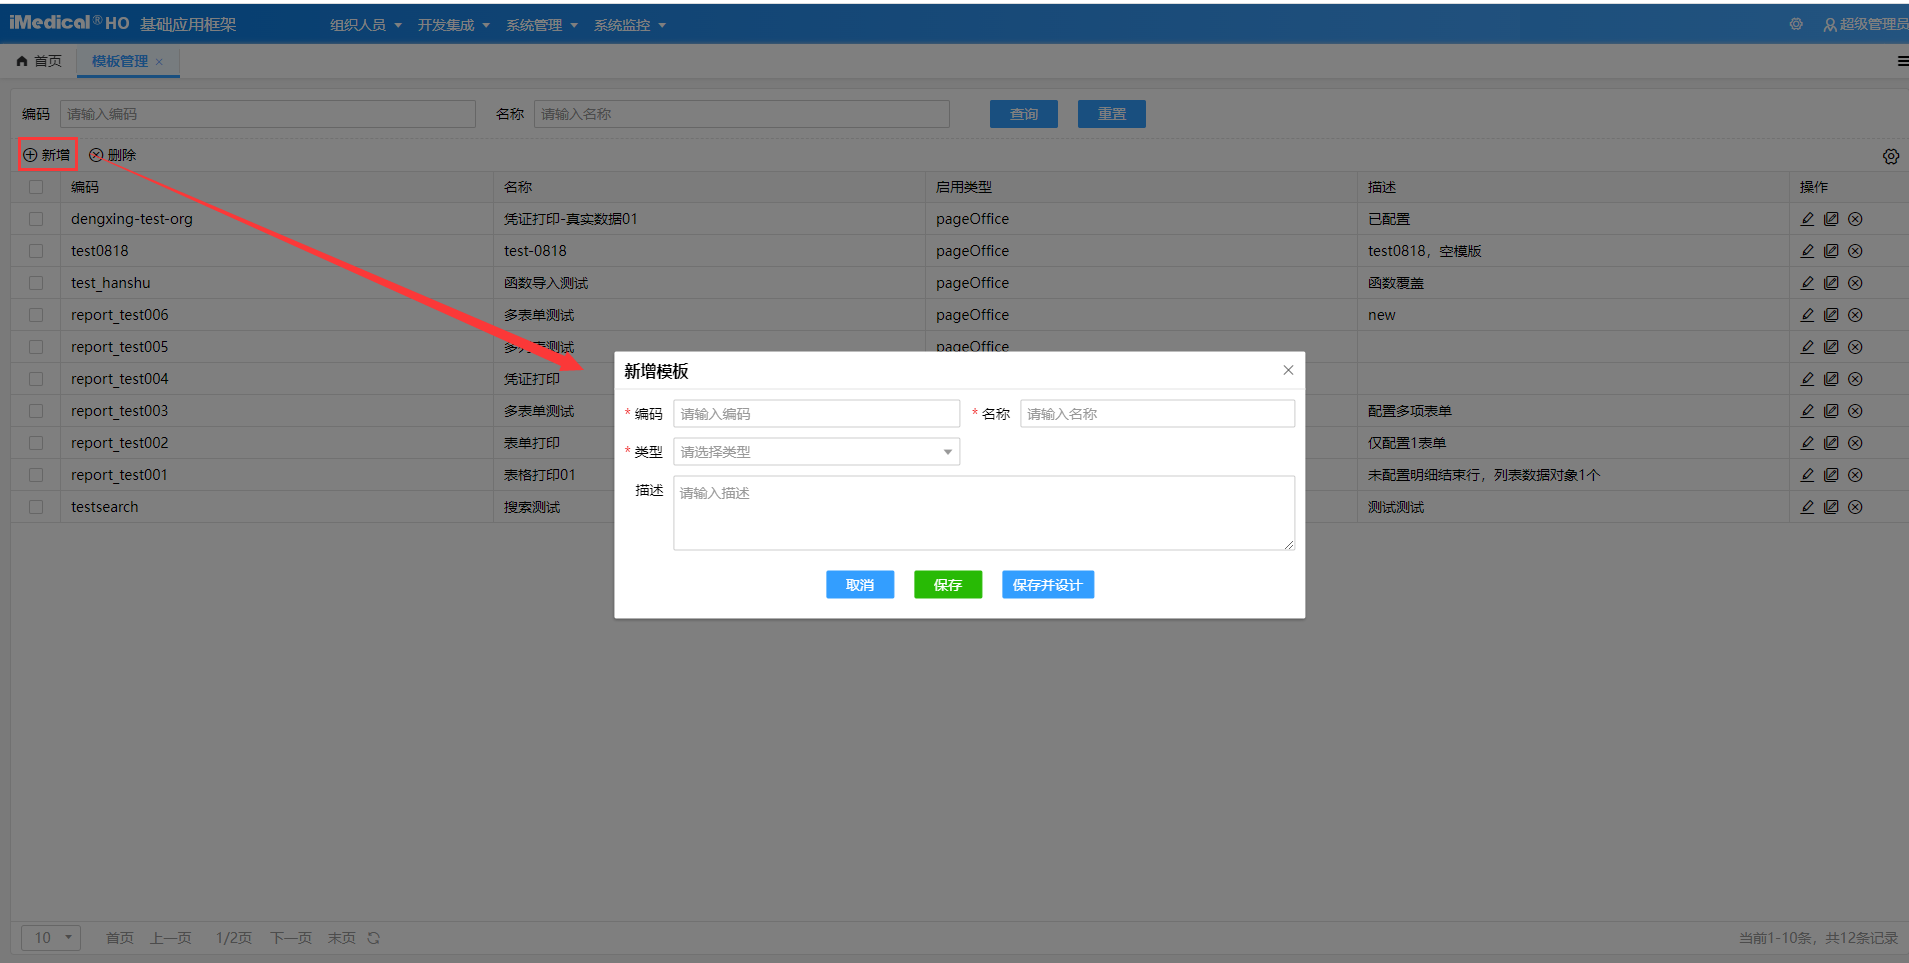Expand the page size dropdown showing 10
1909x963 pixels.
click(x=51, y=938)
